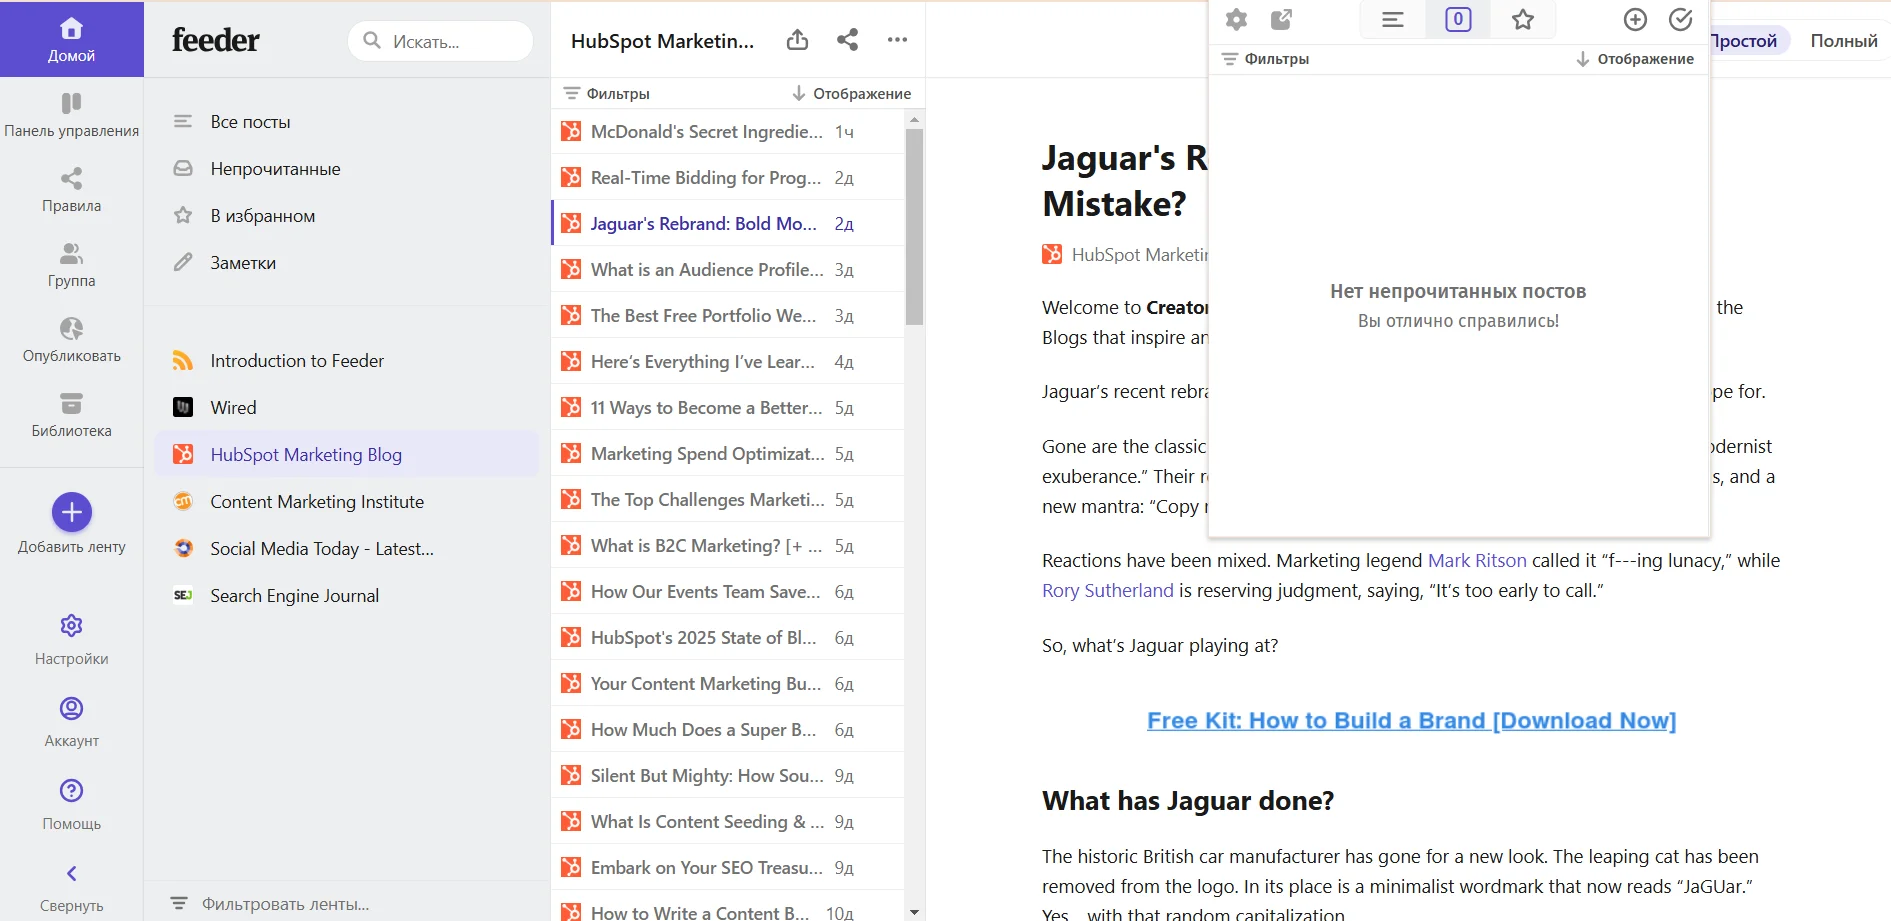Open the Опубликовать section

tap(71, 340)
